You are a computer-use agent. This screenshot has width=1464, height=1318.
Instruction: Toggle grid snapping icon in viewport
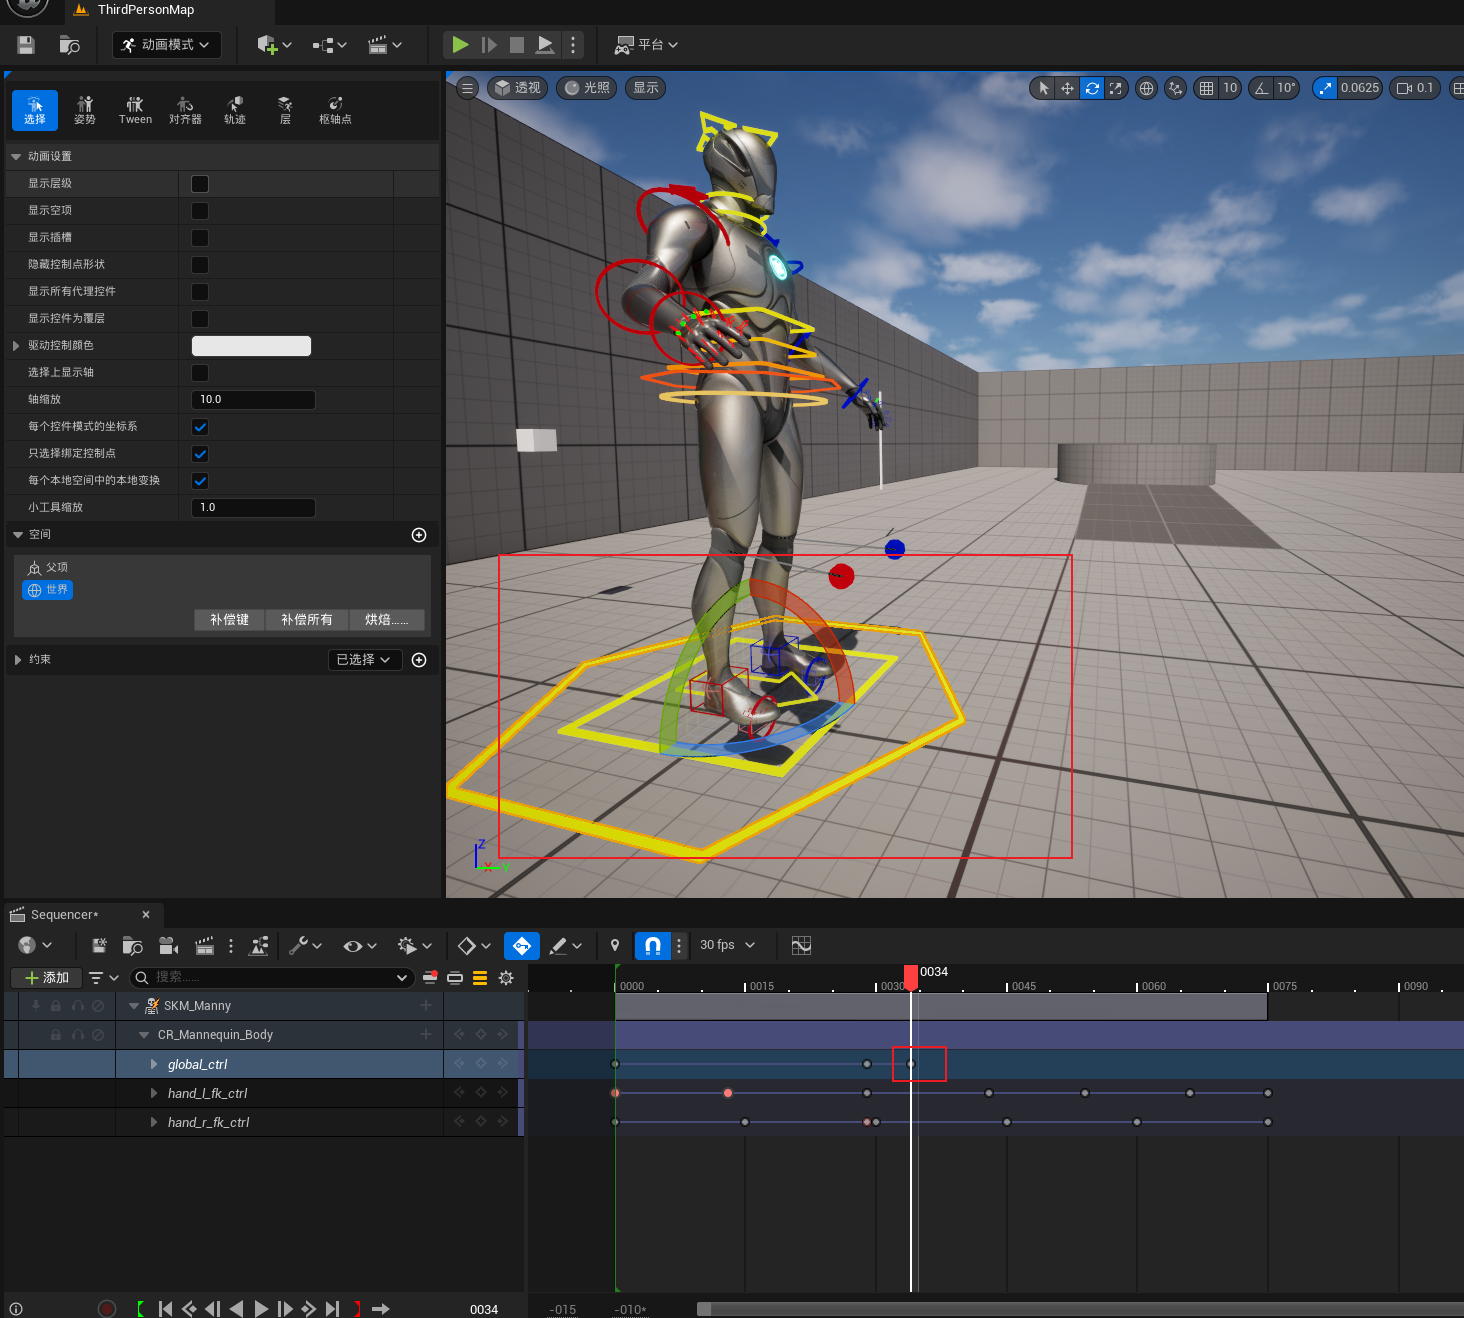coord(1207,88)
